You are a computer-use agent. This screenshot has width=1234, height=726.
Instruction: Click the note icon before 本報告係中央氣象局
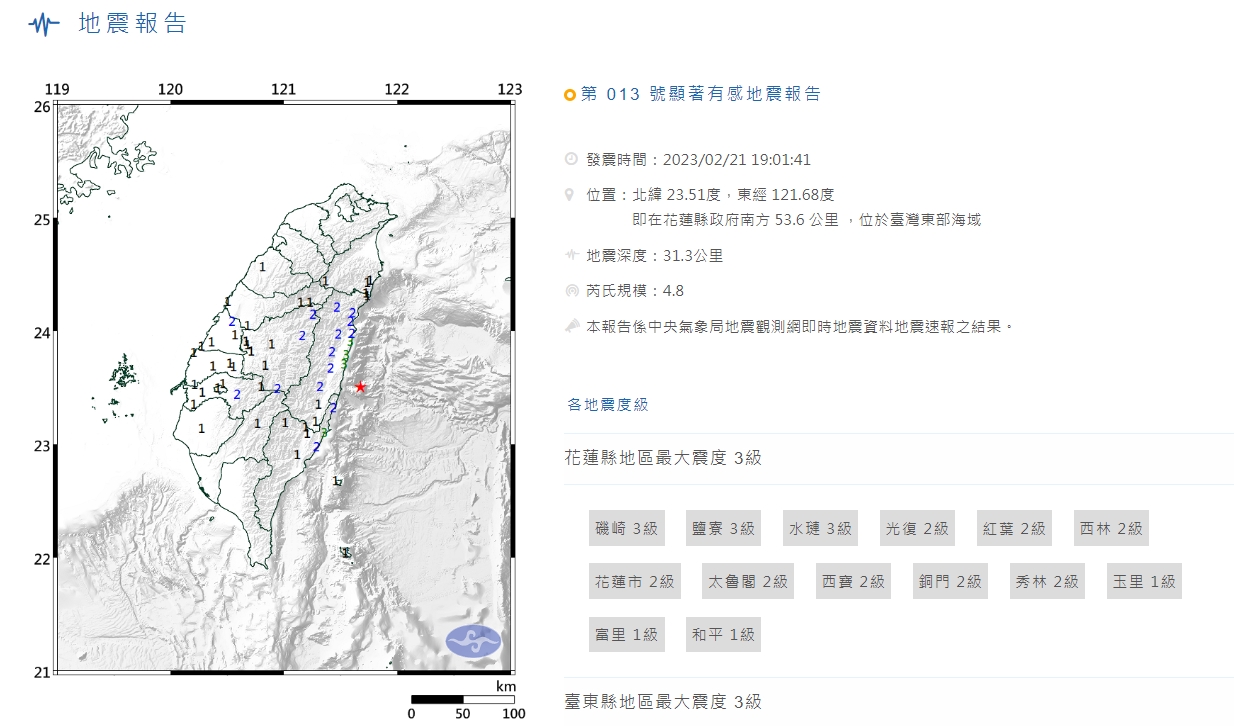(x=571, y=326)
